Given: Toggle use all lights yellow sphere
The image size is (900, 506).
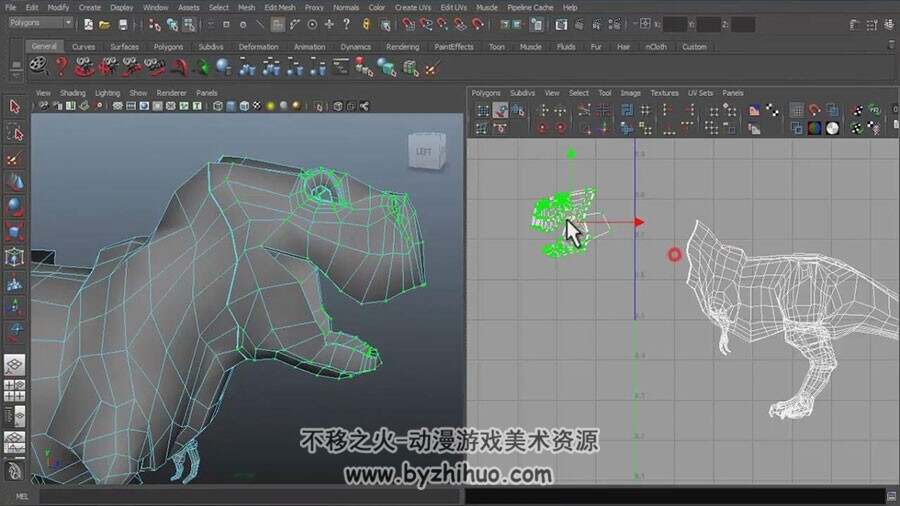Looking at the screenshot, I should coord(270,106).
